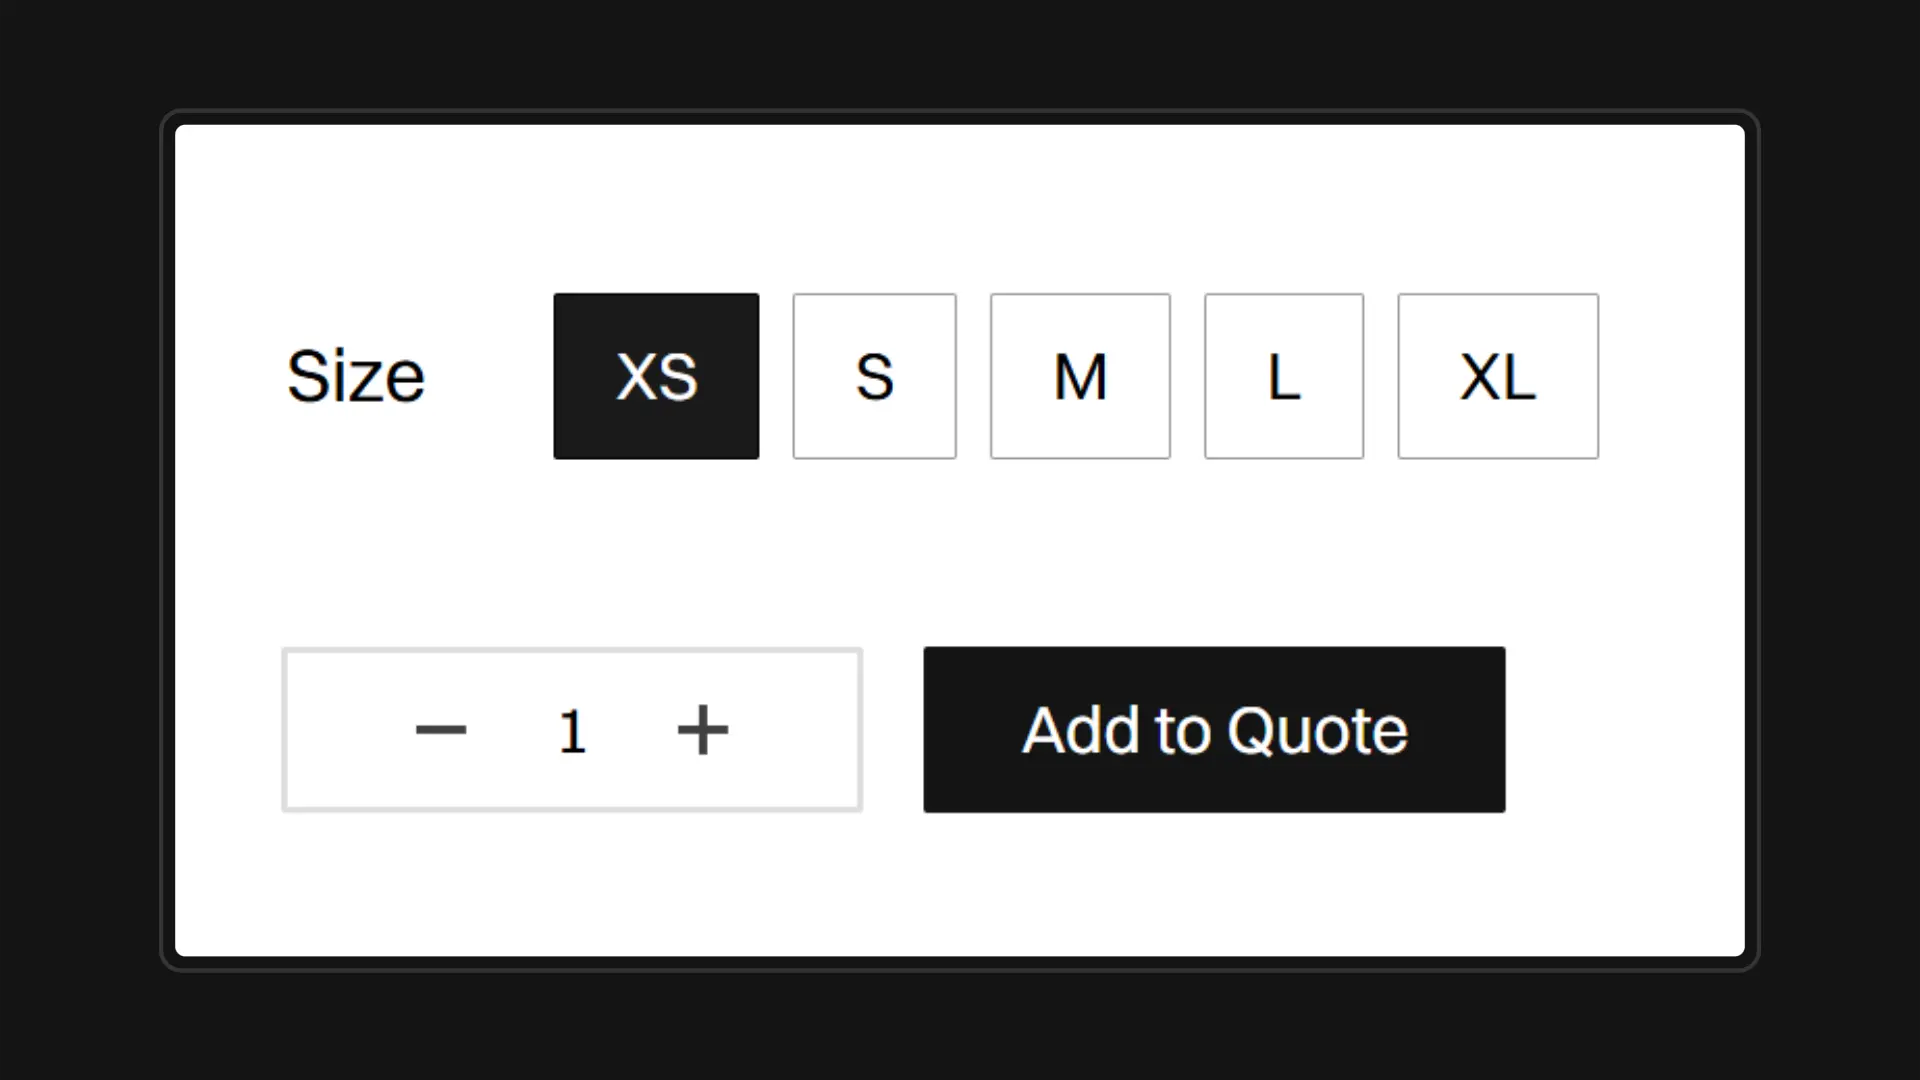Click the Size label text

355,376
